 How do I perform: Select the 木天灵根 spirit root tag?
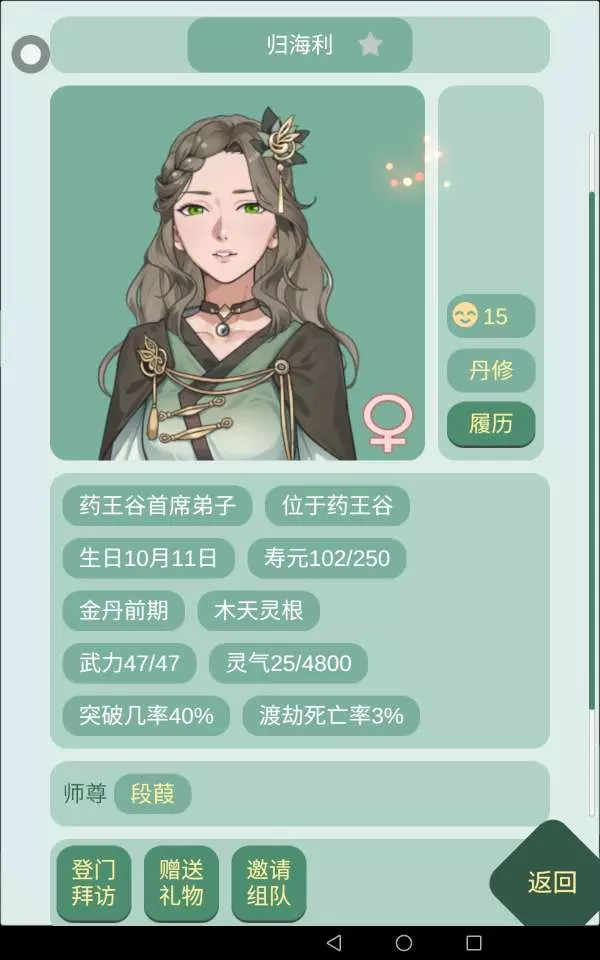[x=258, y=610]
